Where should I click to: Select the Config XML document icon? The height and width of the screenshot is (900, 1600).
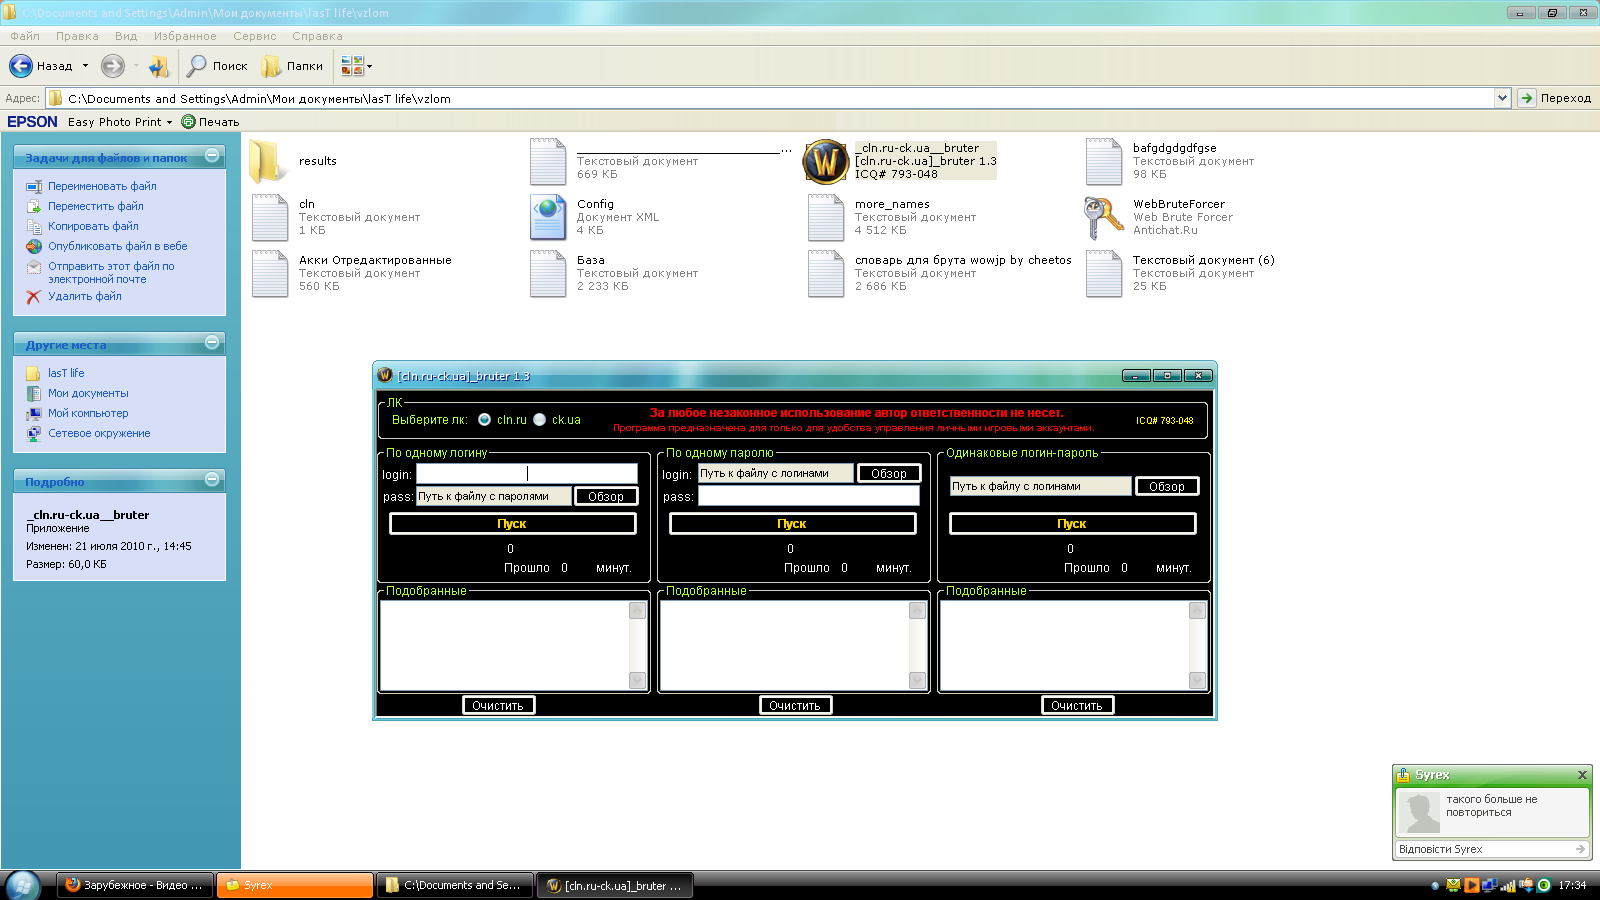coord(548,217)
